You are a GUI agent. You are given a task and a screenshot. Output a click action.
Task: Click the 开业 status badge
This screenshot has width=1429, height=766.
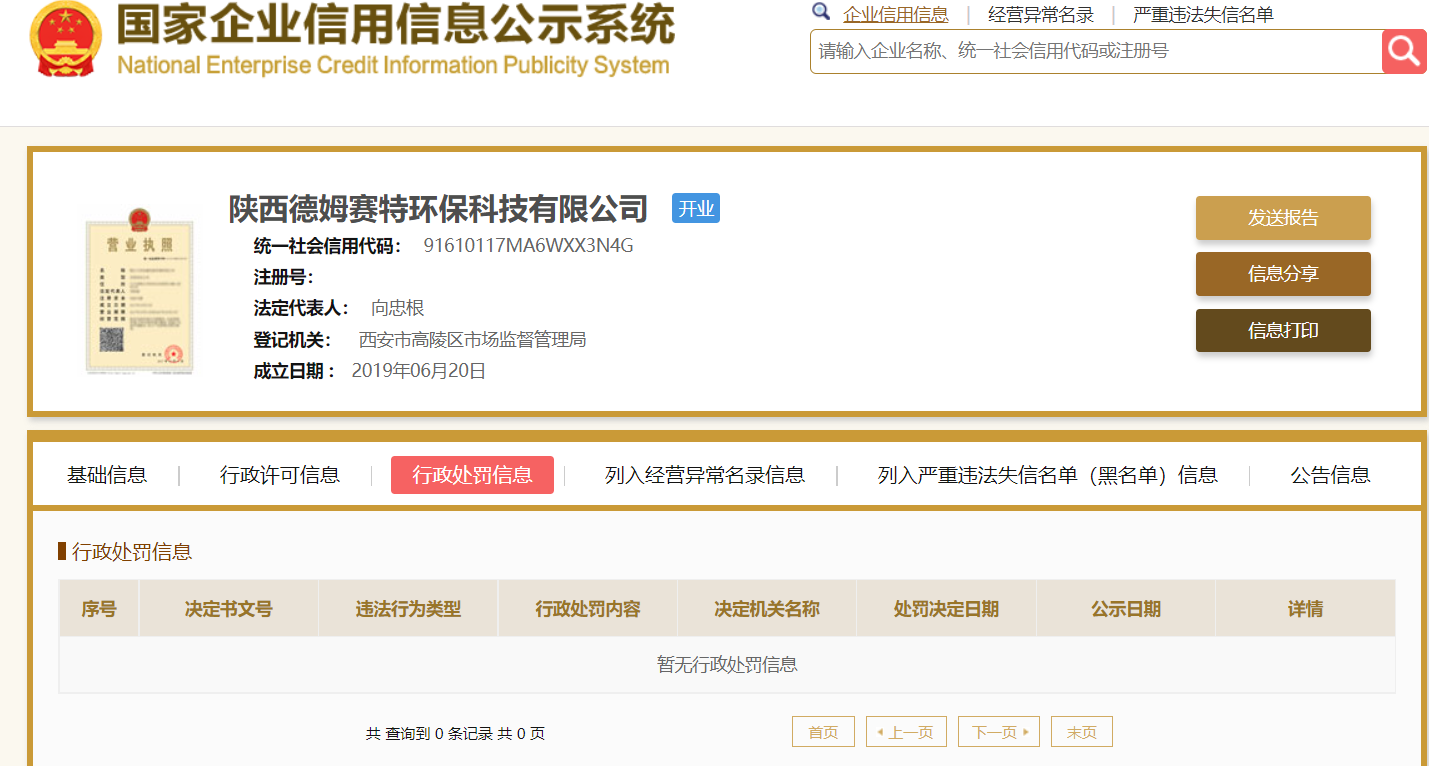[x=696, y=208]
